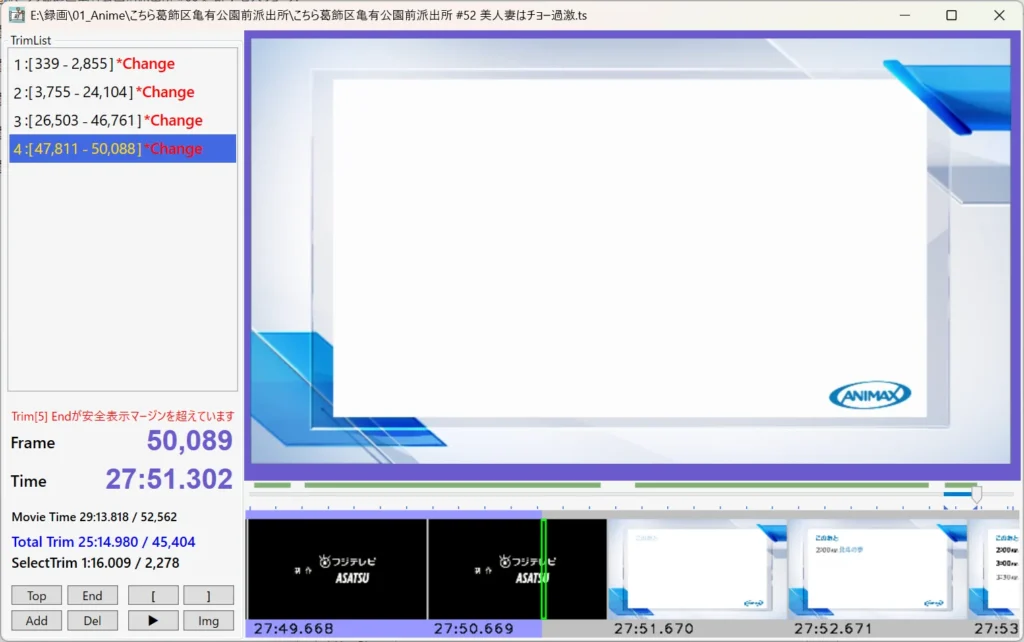Select trim 1 [339 - 2,855]
The width and height of the screenshot is (1024, 642).
click(94, 64)
